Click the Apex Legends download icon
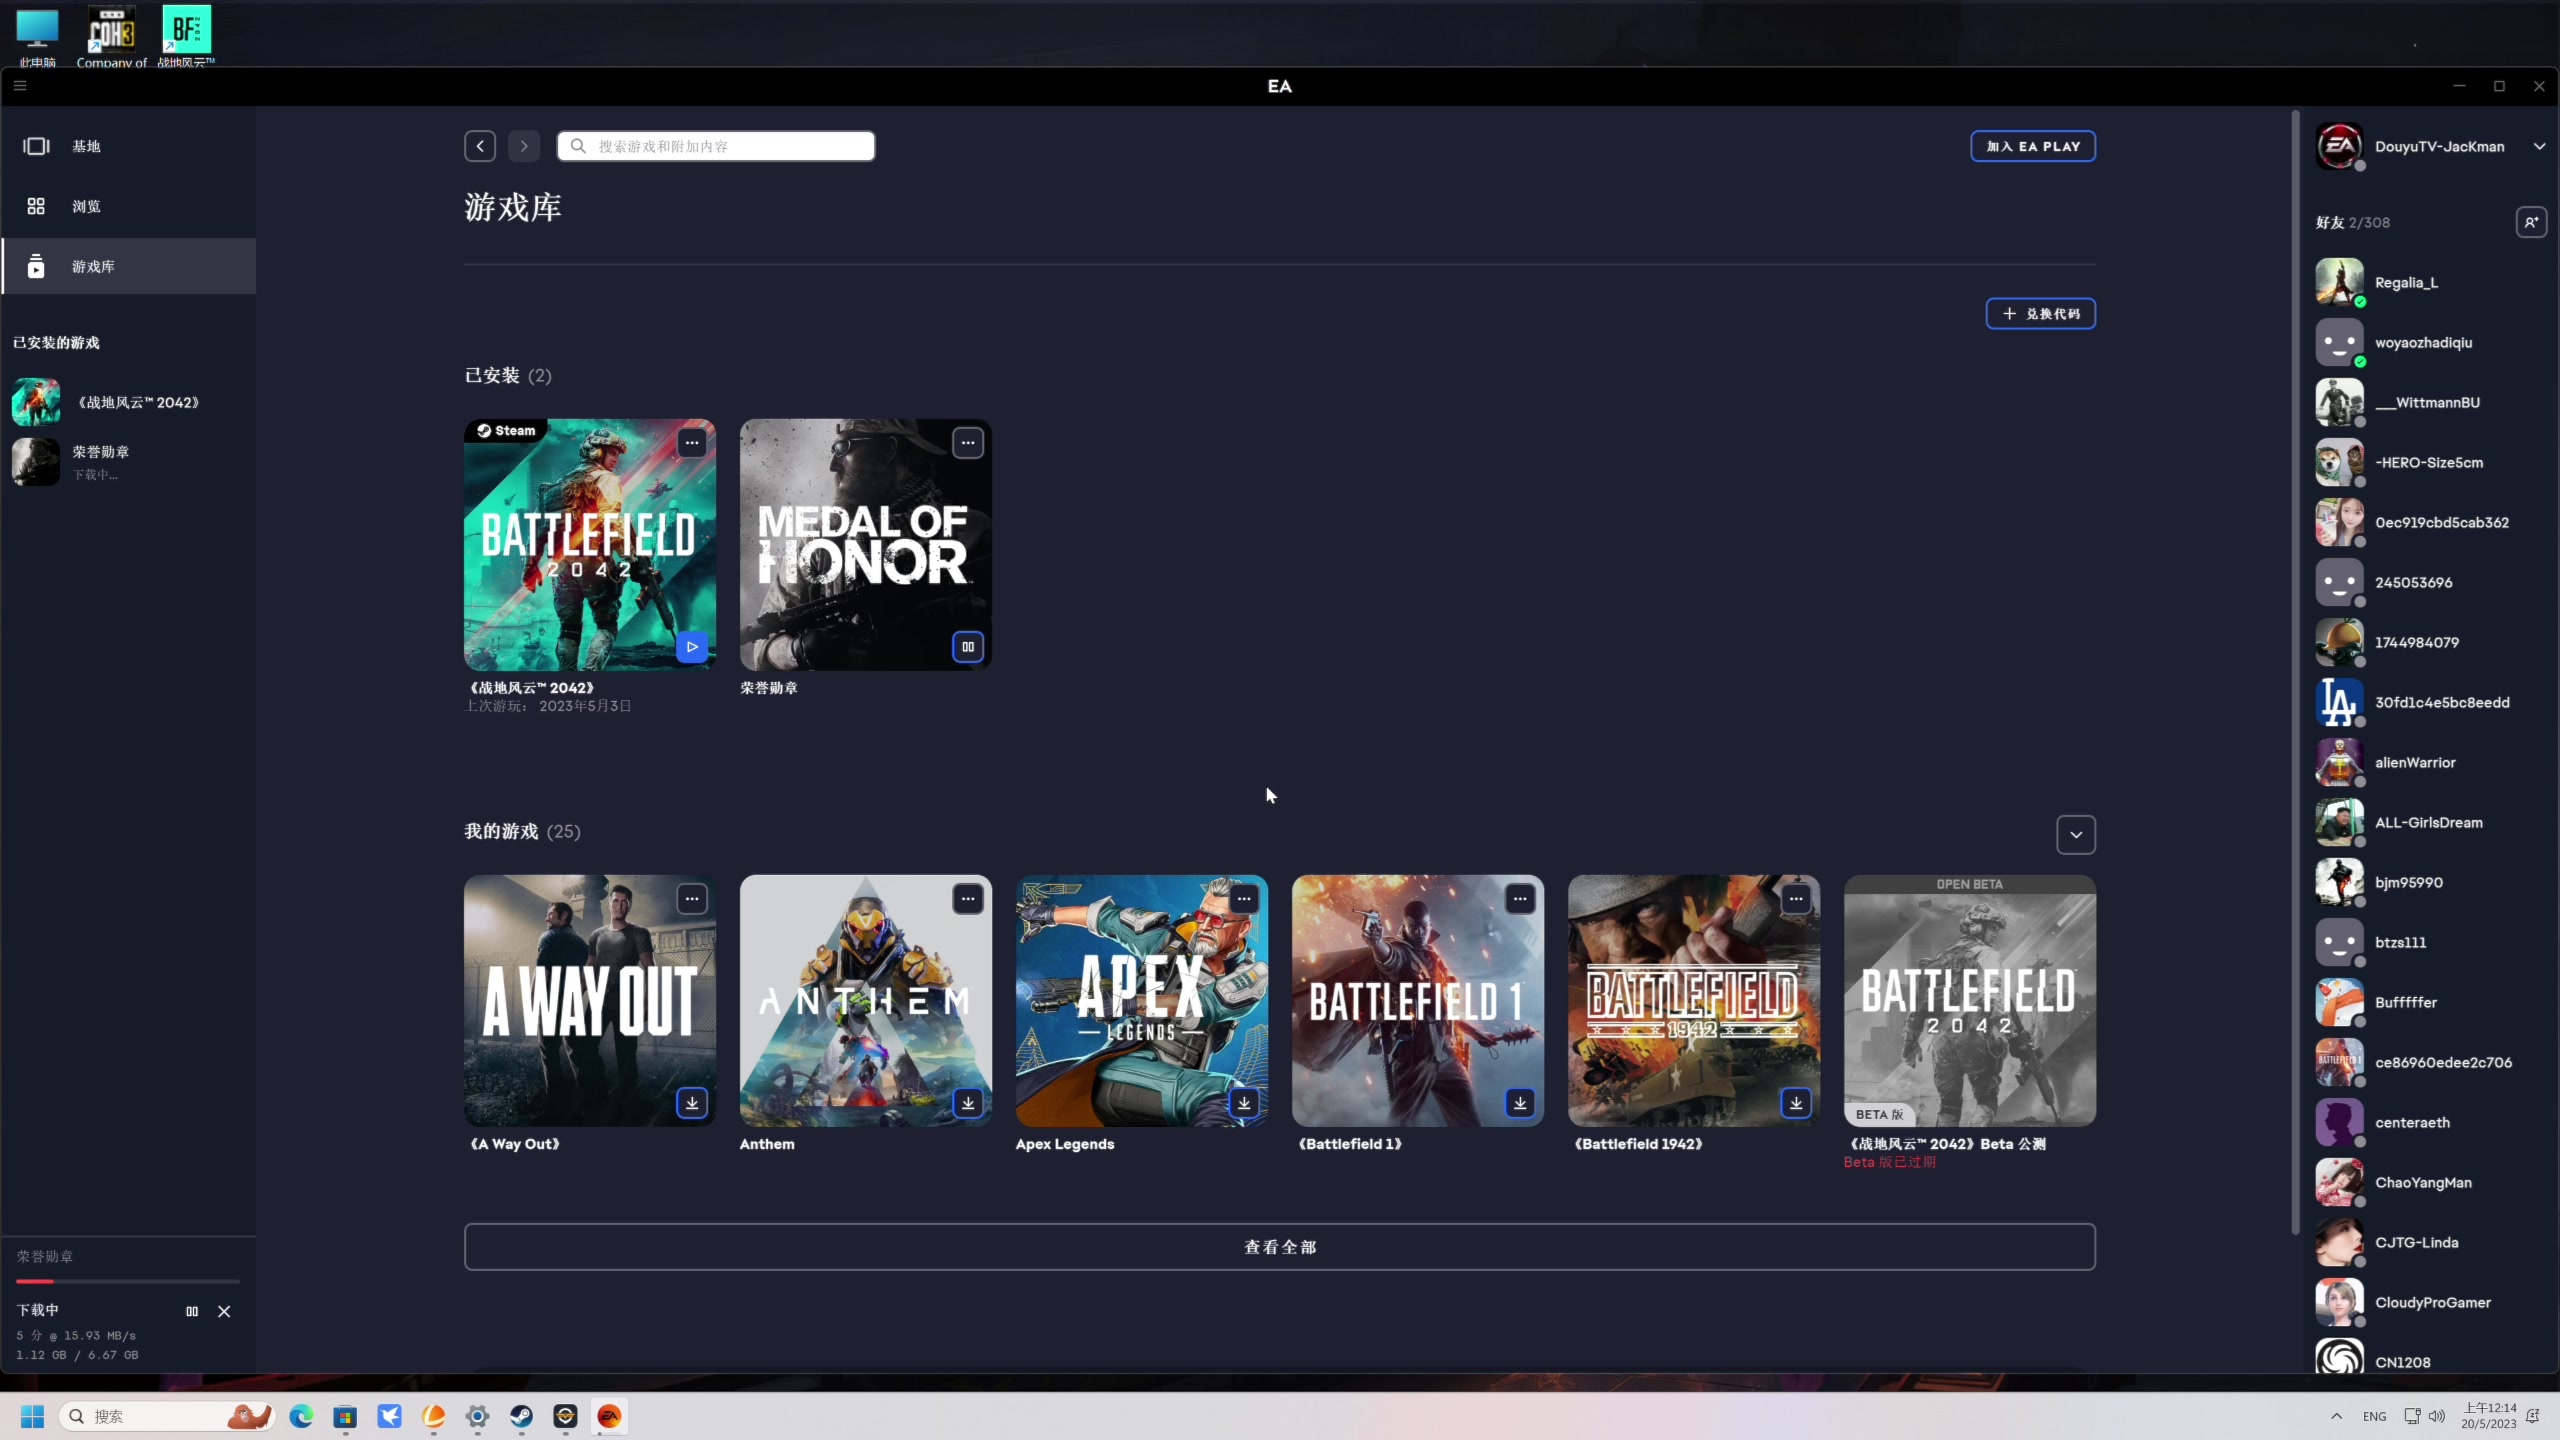Screen dimensions: 2560x1440 pyautogui.click(x=1244, y=1103)
